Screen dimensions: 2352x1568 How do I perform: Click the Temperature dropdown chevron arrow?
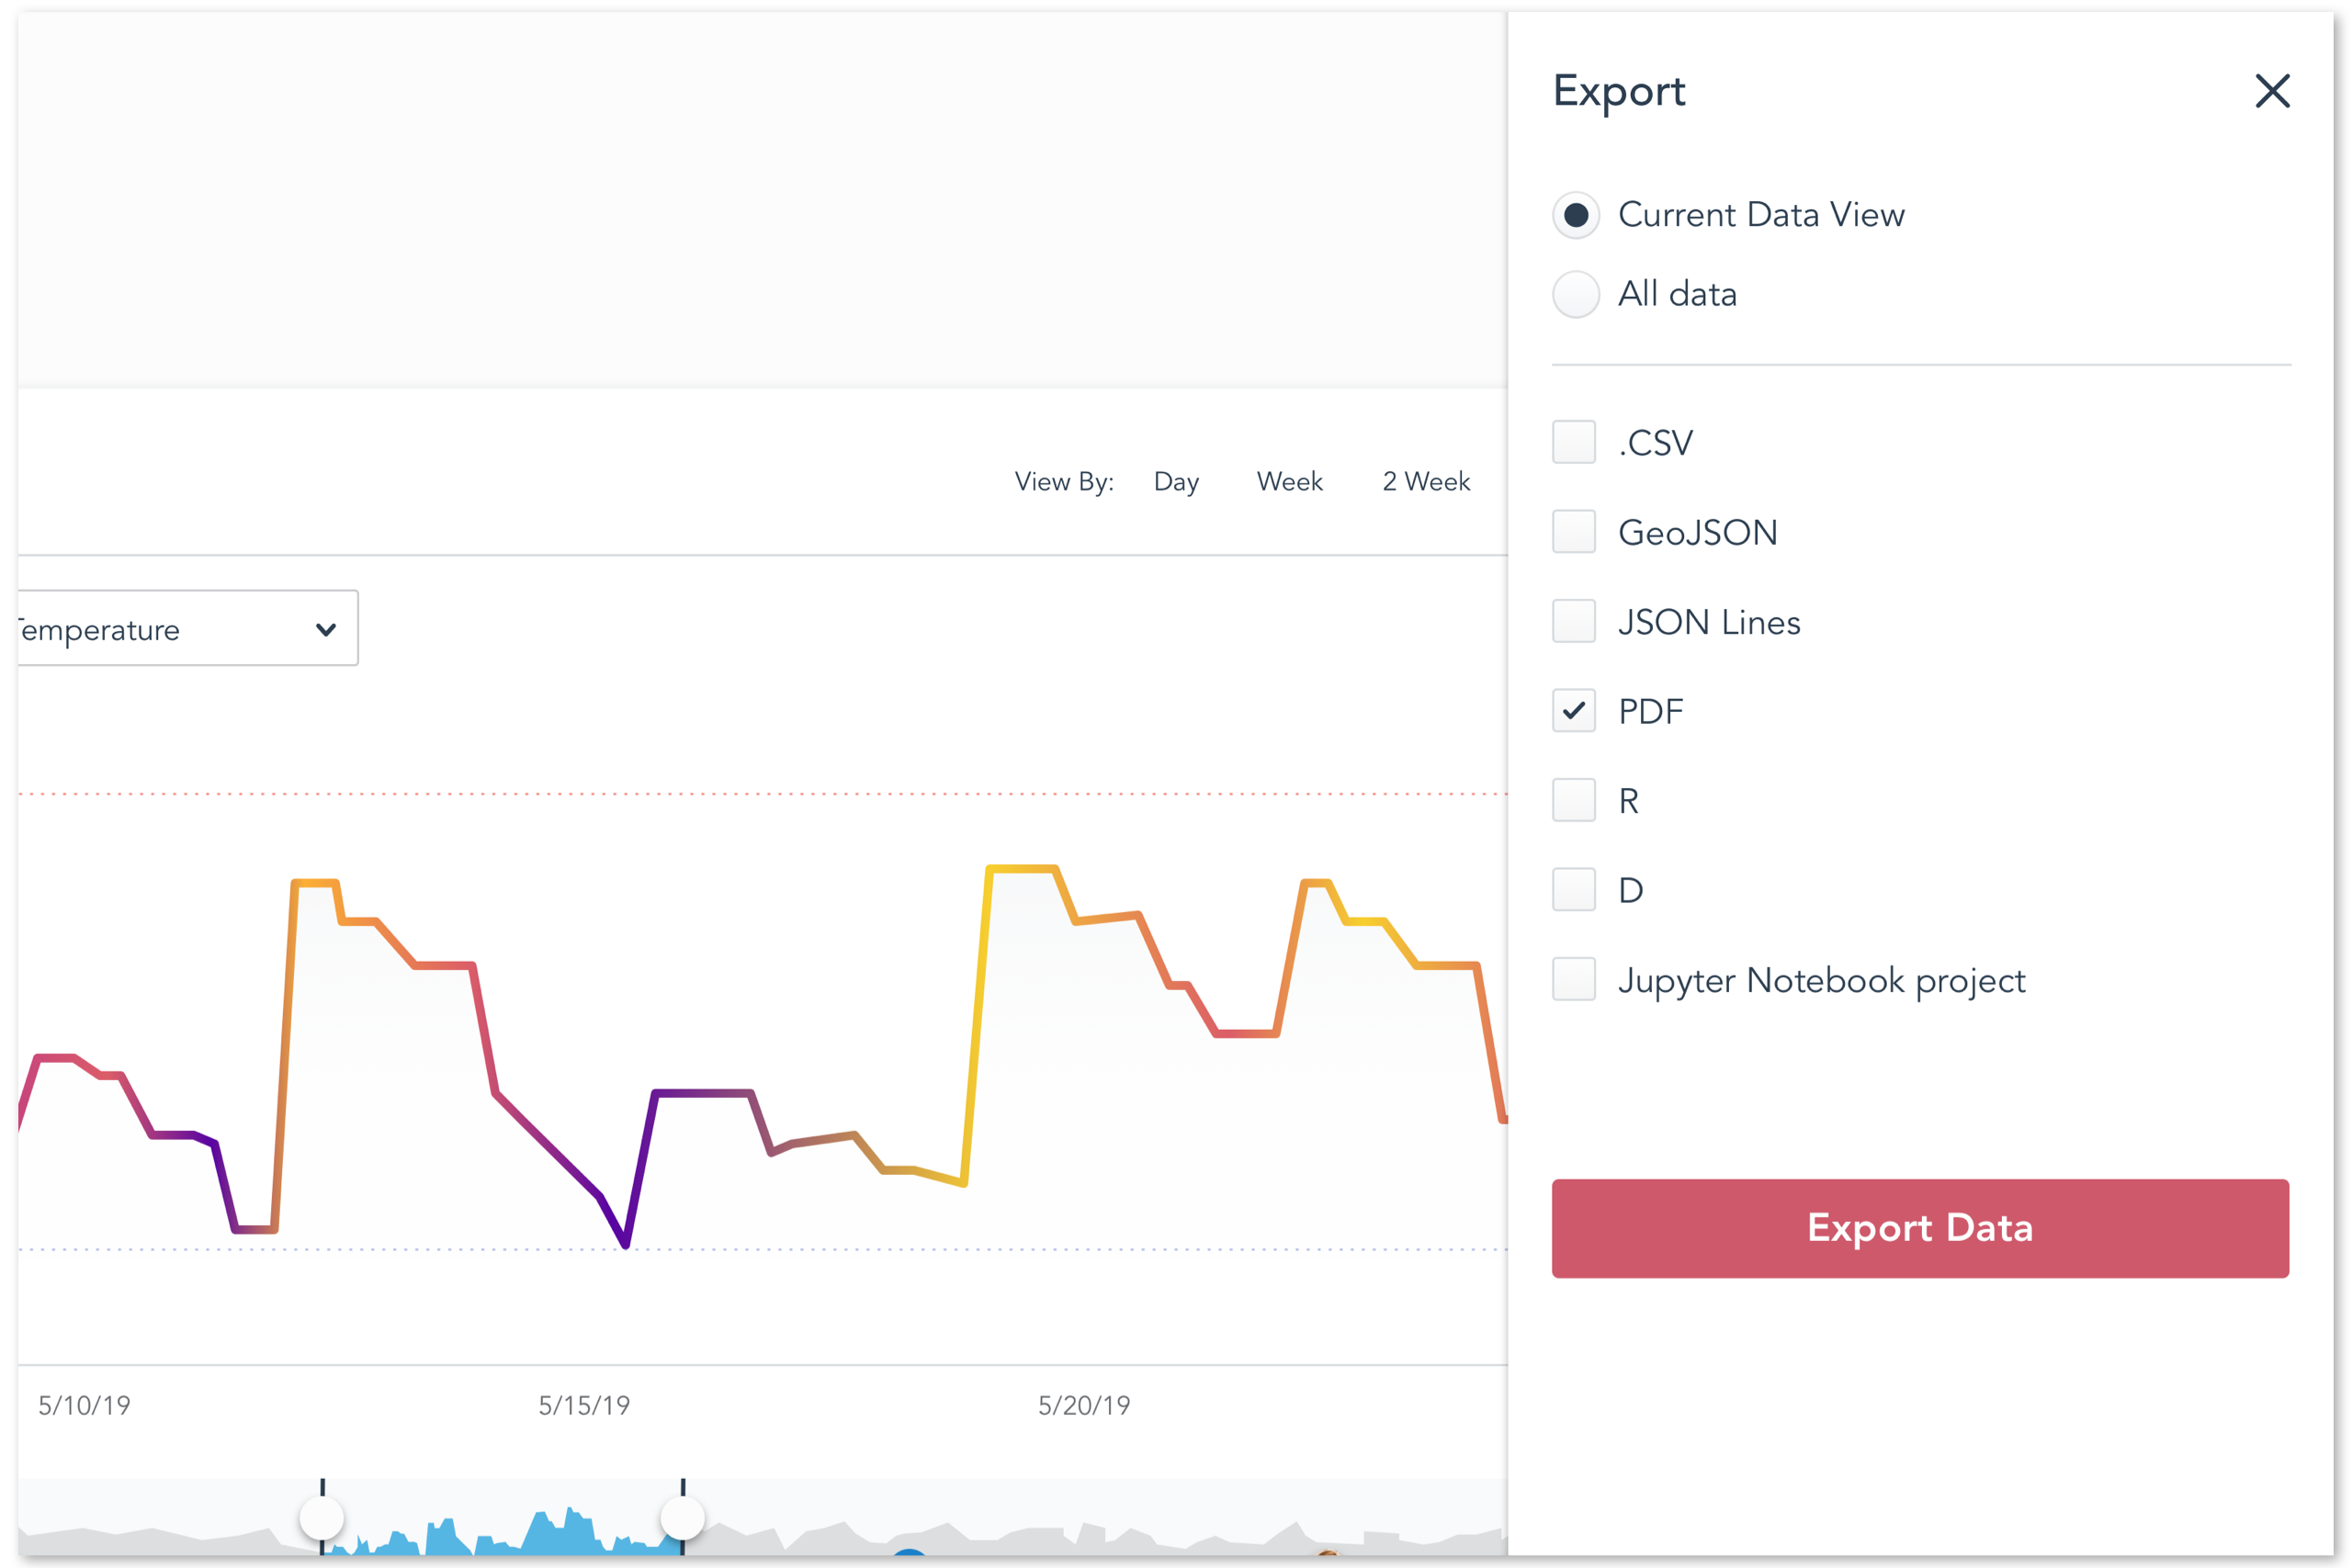tap(326, 629)
